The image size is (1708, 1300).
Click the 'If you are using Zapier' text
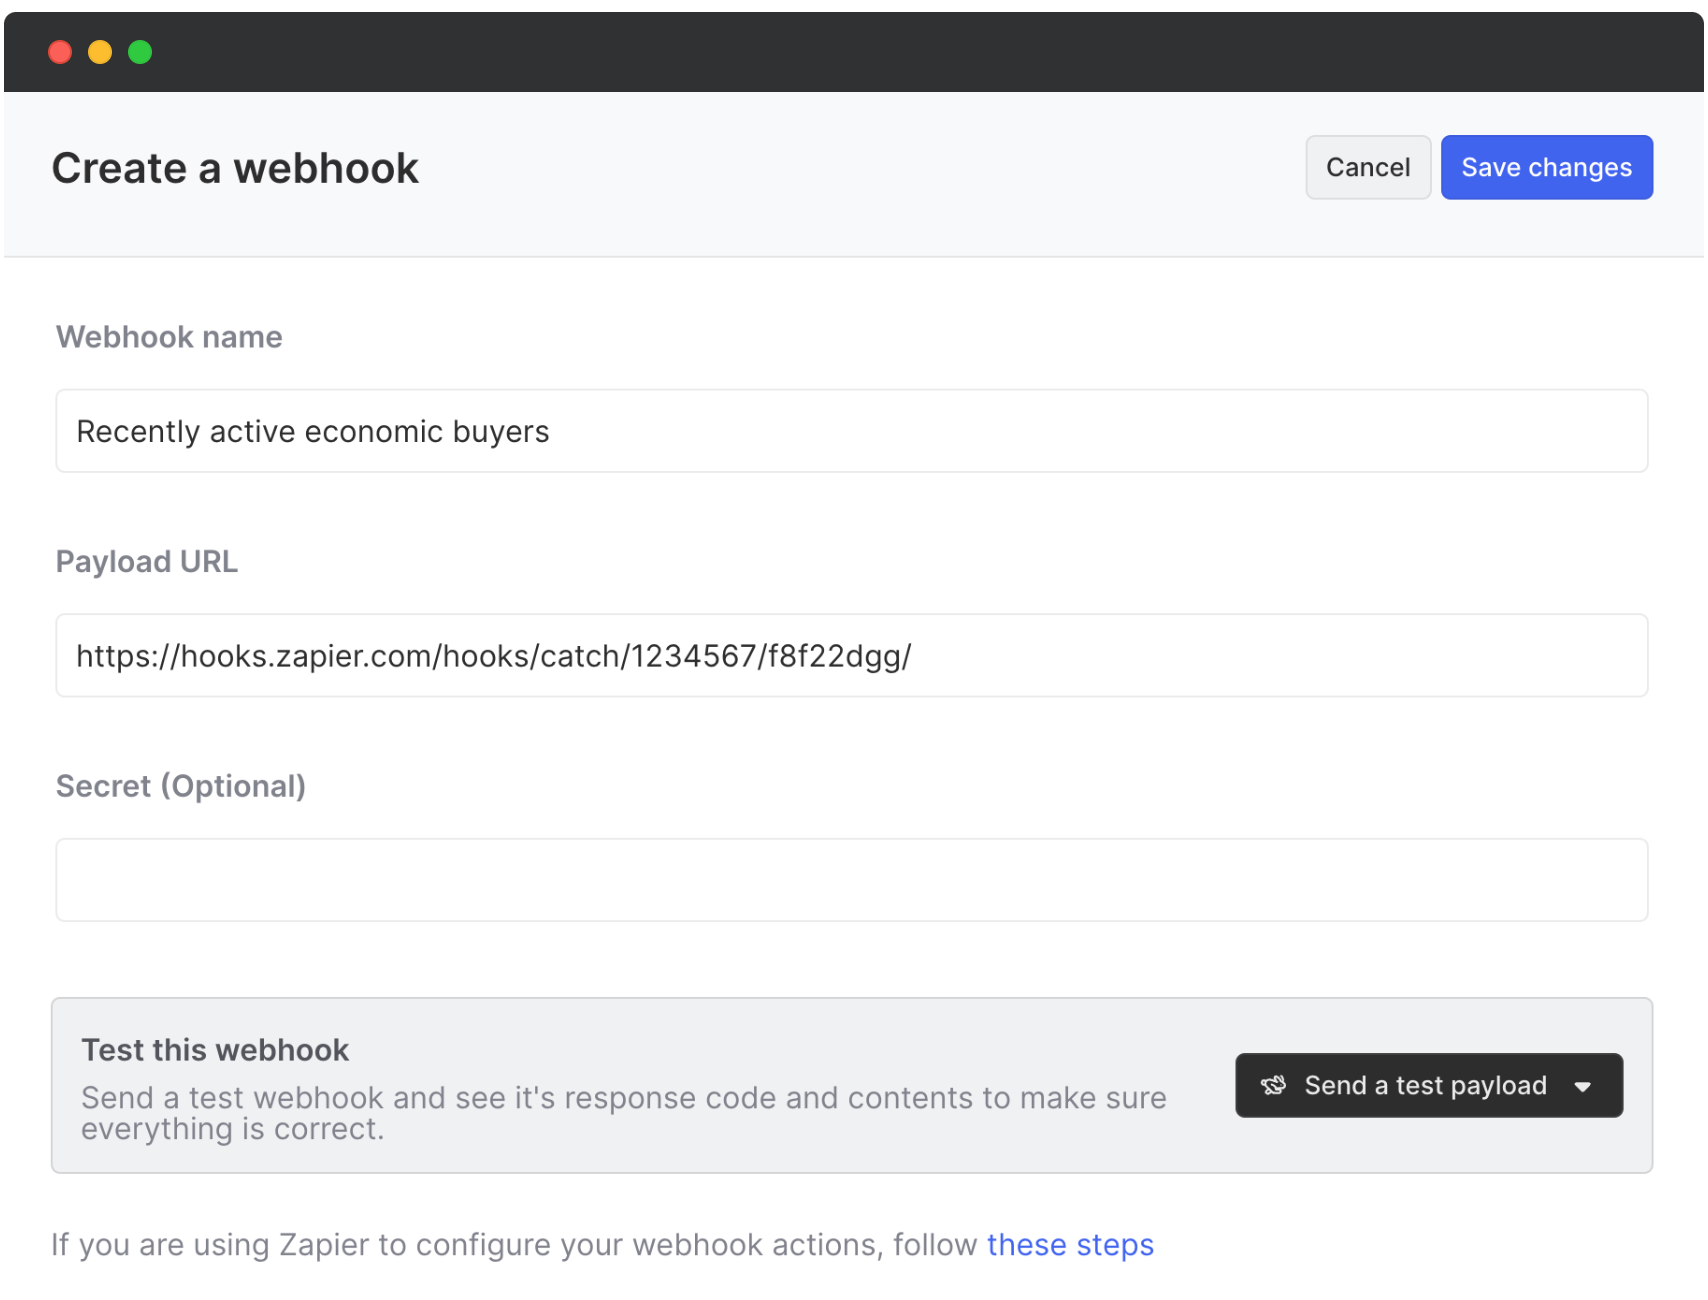point(515,1244)
